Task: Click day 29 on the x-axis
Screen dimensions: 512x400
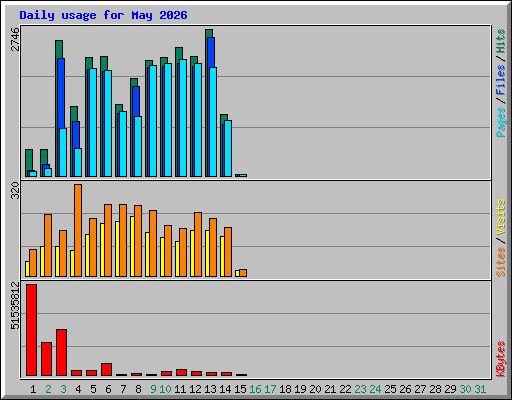Action: click(450, 389)
